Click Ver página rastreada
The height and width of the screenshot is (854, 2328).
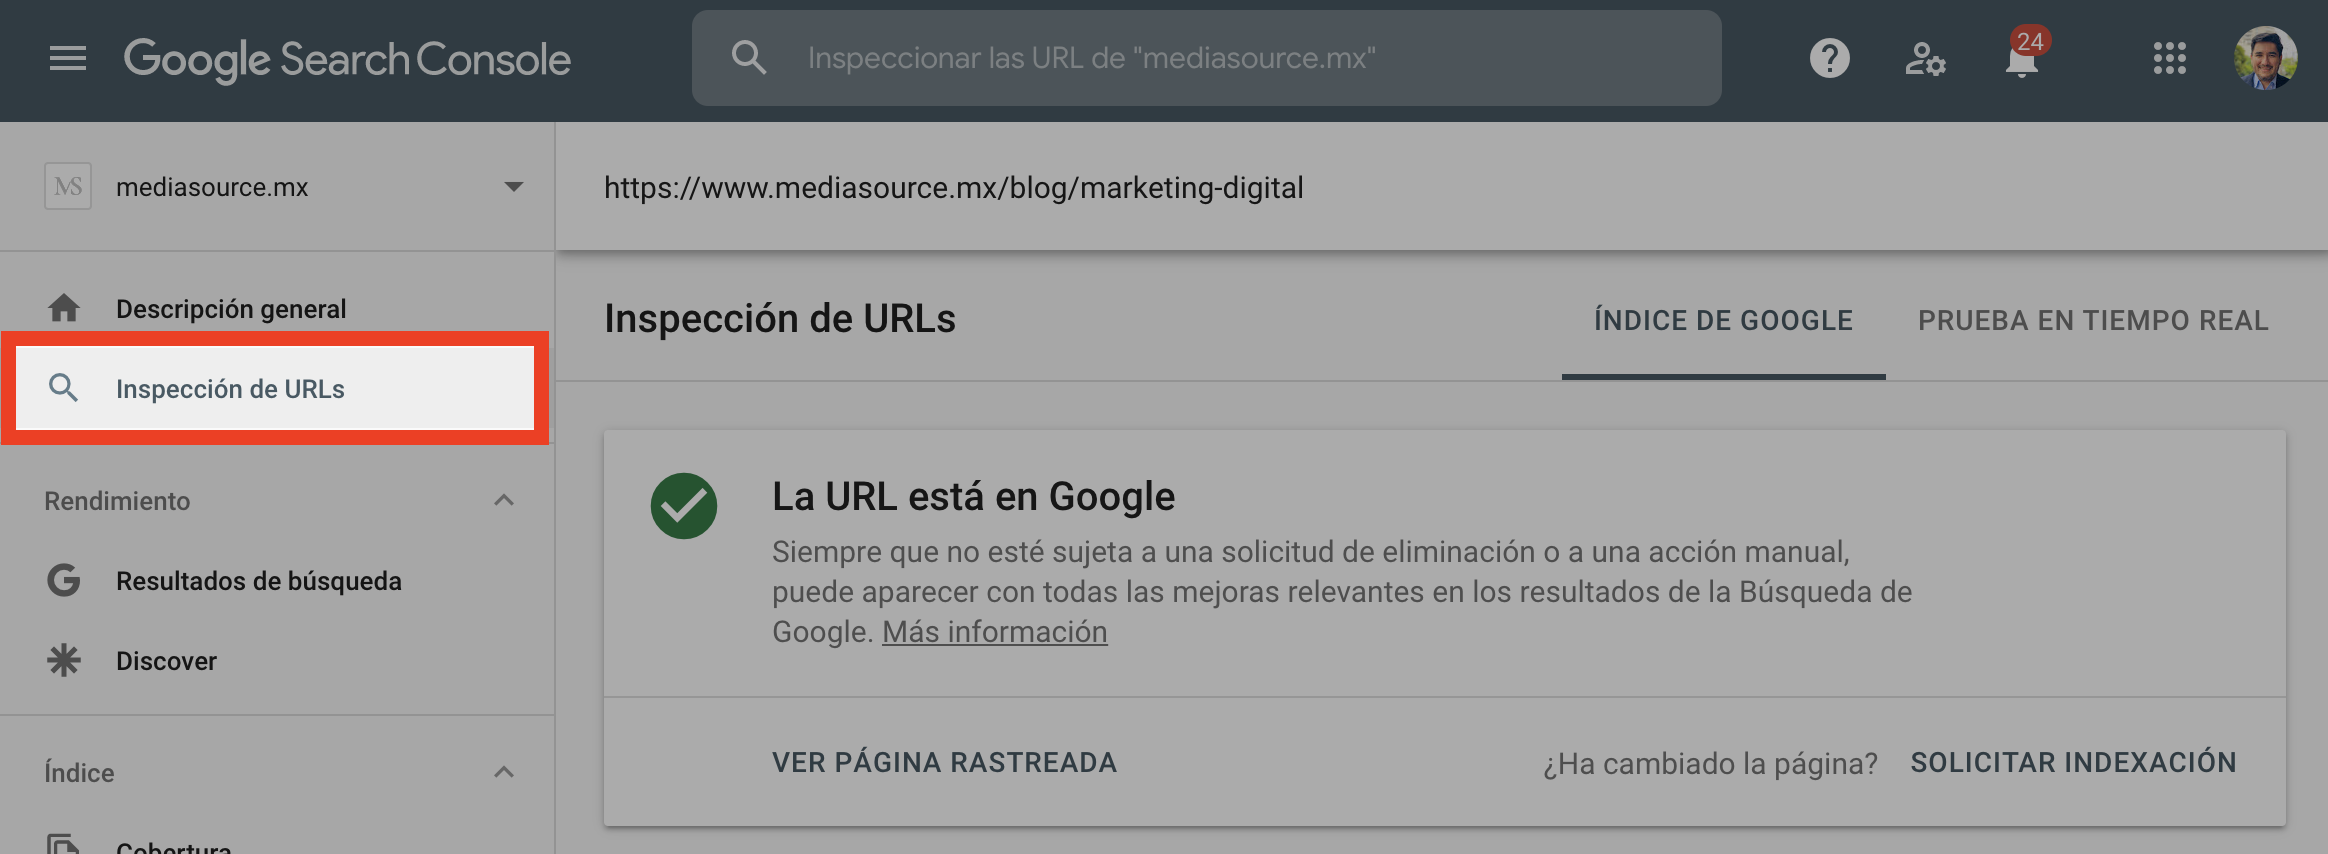pos(944,762)
